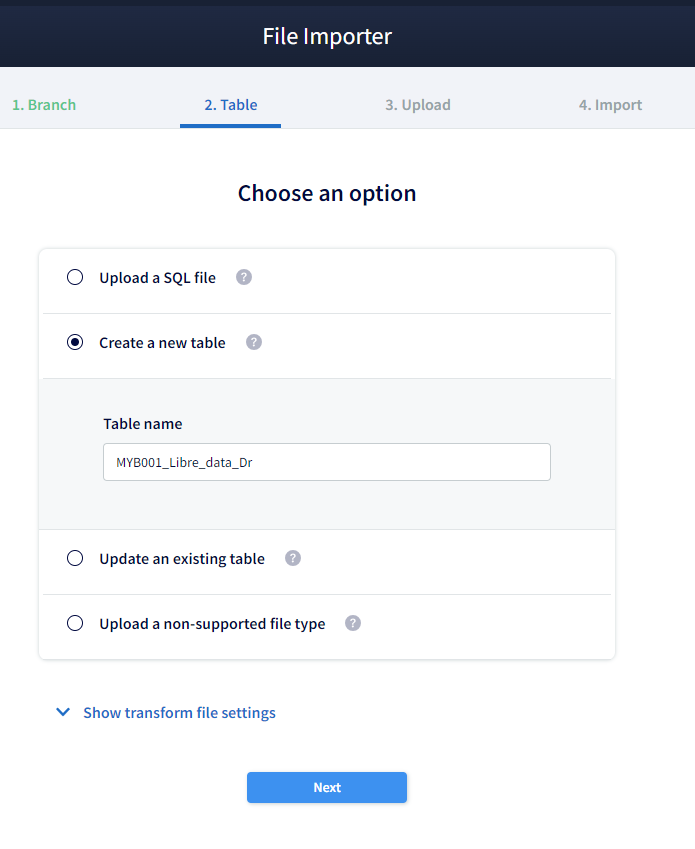Show help for Upload a non-supported file type
This screenshot has width=695, height=849.
[353, 623]
